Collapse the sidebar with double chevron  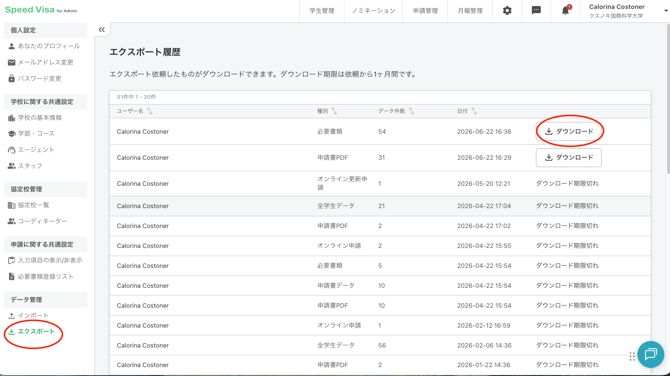pos(102,29)
